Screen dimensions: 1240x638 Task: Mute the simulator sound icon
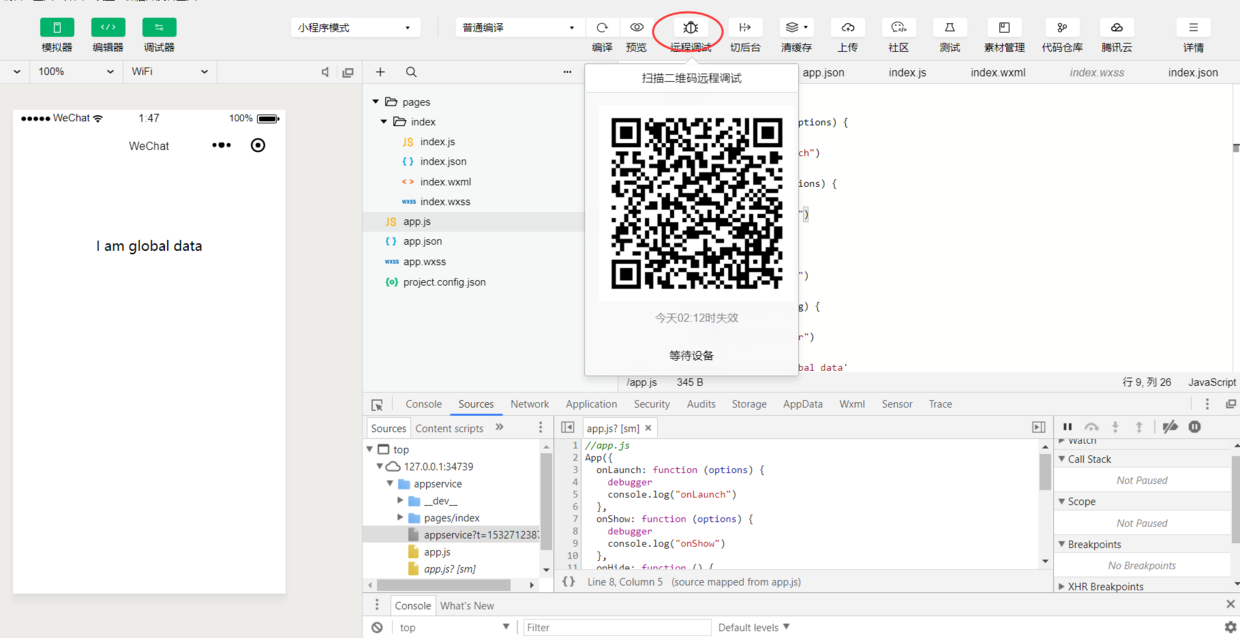click(325, 72)
